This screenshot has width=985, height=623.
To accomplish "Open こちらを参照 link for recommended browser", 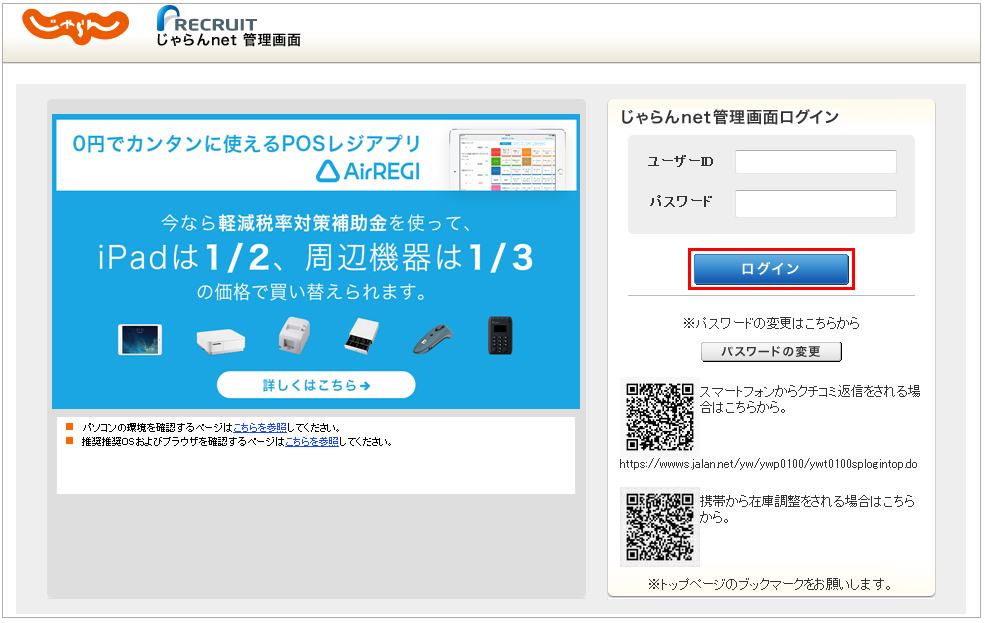I will click(311, 441).
